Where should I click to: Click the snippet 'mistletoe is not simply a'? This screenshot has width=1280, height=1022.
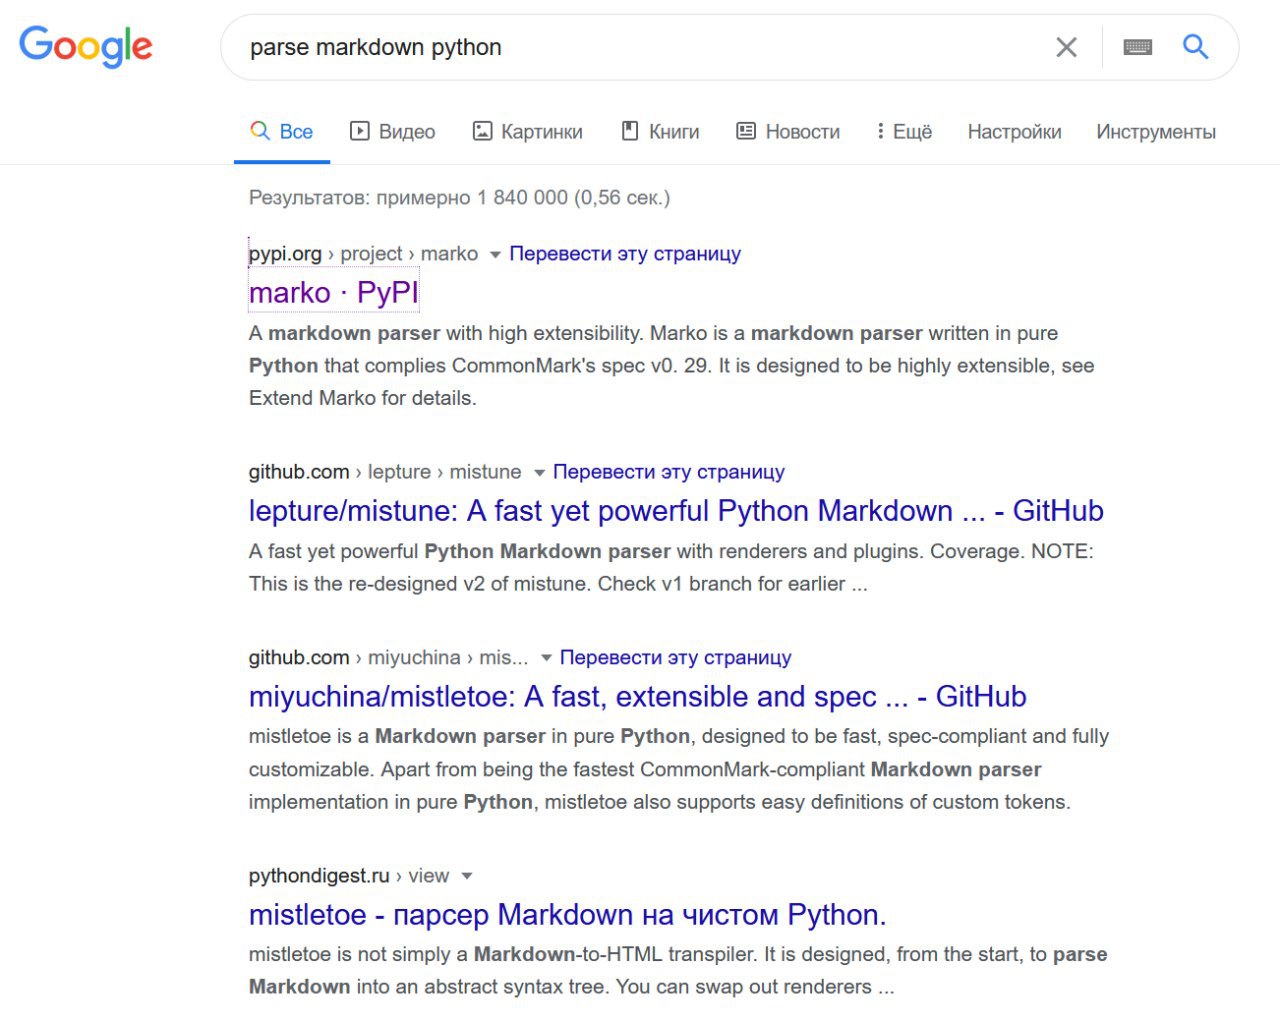click(x=358, y=954)
